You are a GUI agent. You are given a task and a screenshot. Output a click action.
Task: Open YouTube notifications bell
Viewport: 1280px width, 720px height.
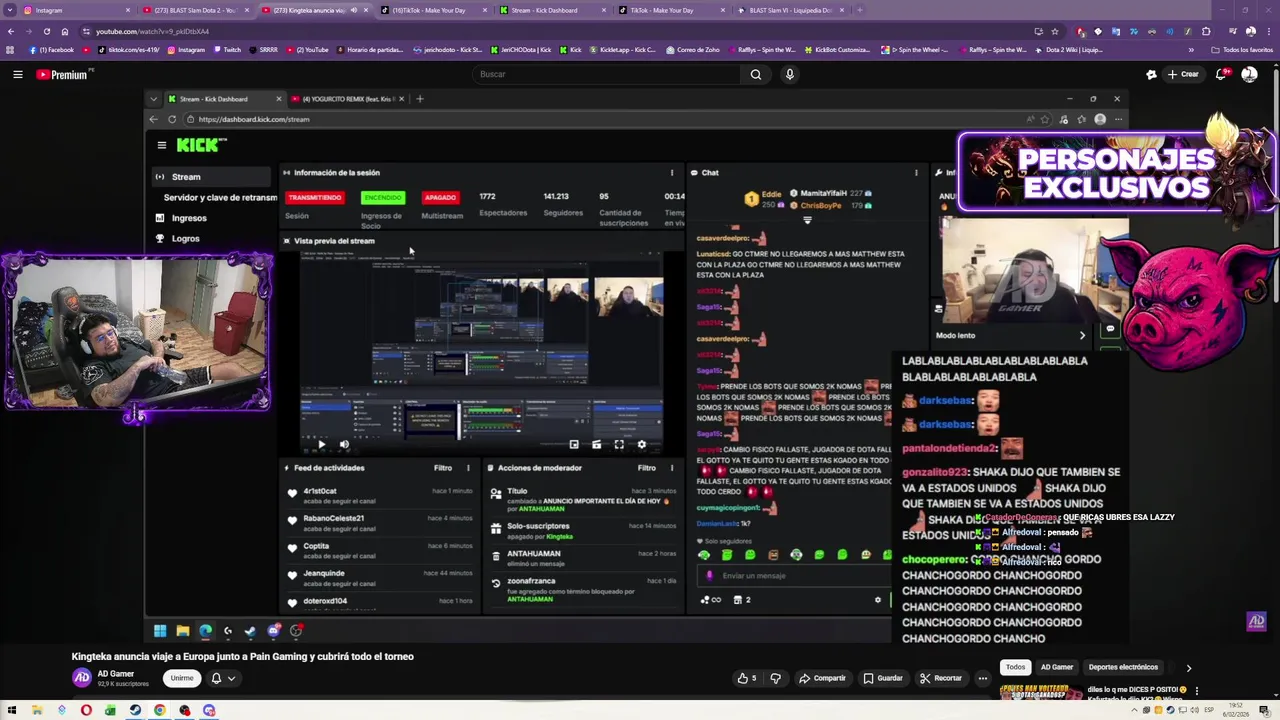click(1223, 74)
